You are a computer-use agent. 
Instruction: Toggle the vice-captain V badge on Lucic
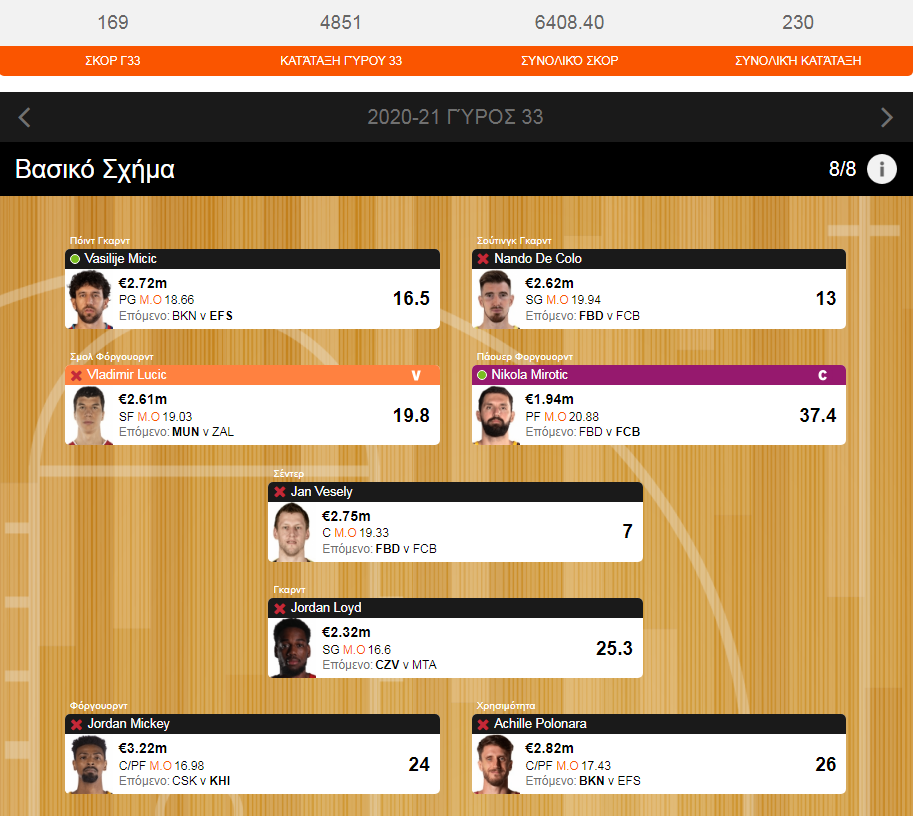click(x=416, y=375)
